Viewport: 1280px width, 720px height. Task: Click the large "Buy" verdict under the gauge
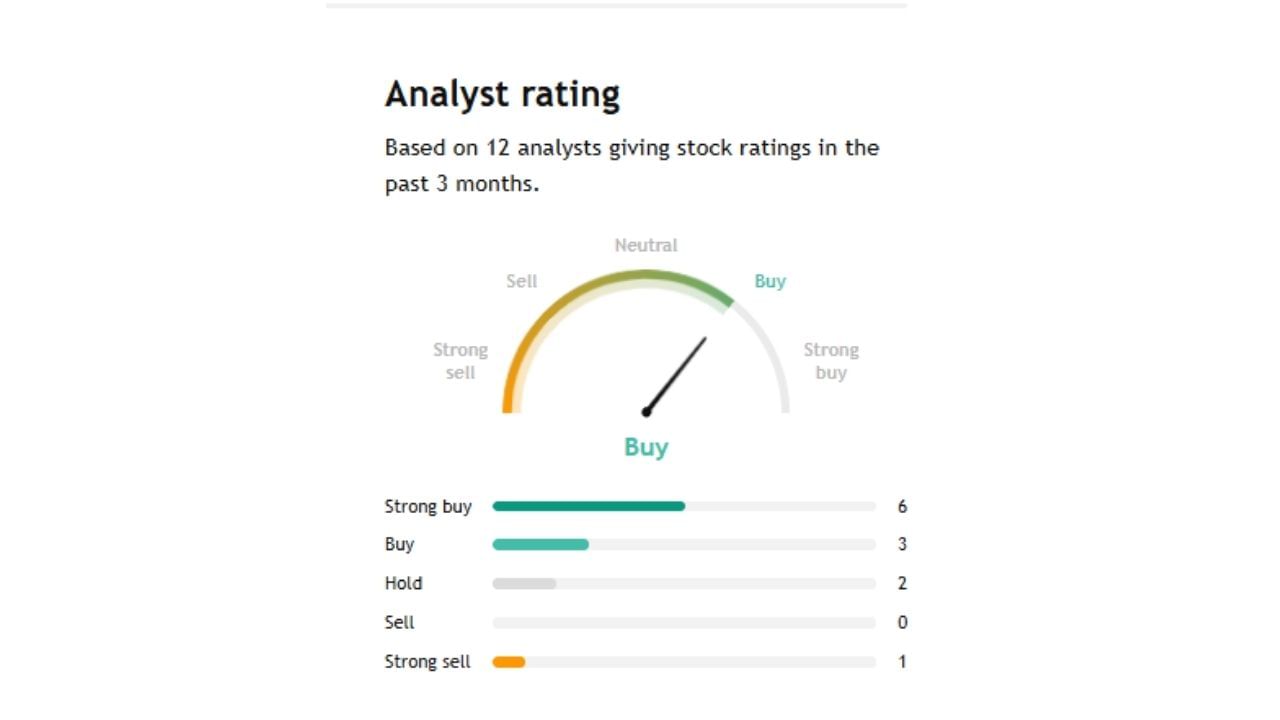coord(646,447)
